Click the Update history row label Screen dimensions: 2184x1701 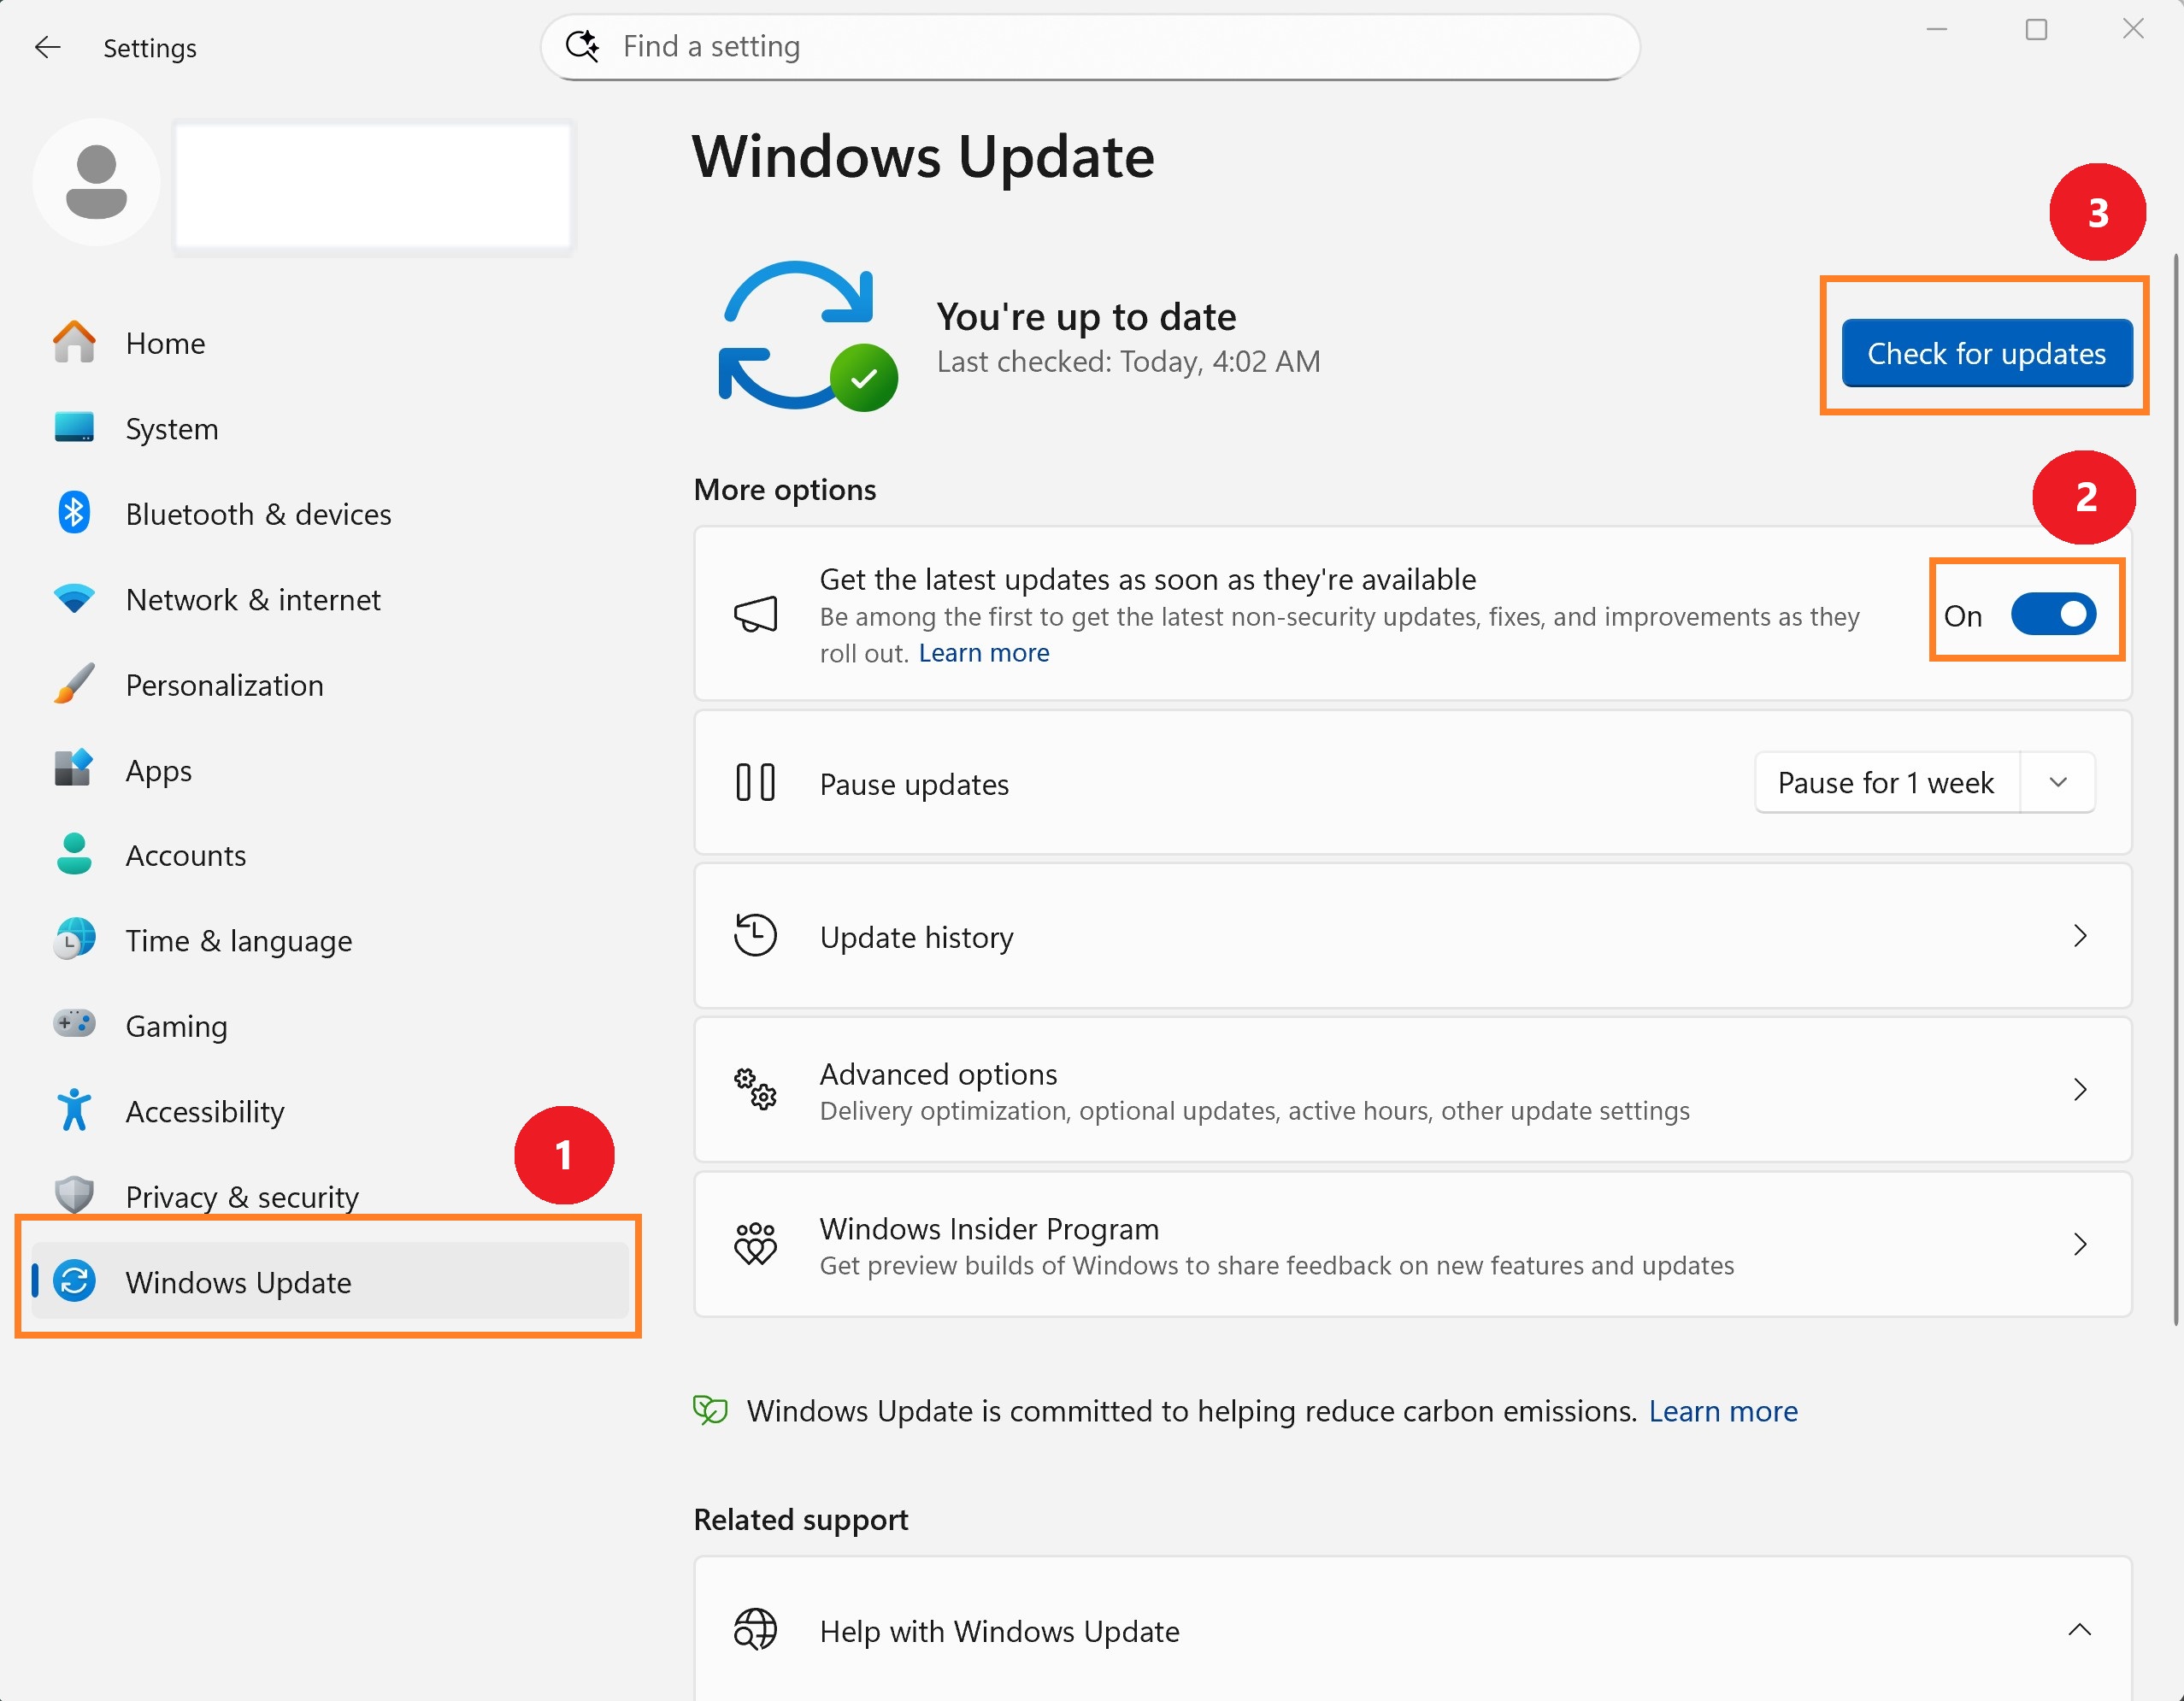916,937
